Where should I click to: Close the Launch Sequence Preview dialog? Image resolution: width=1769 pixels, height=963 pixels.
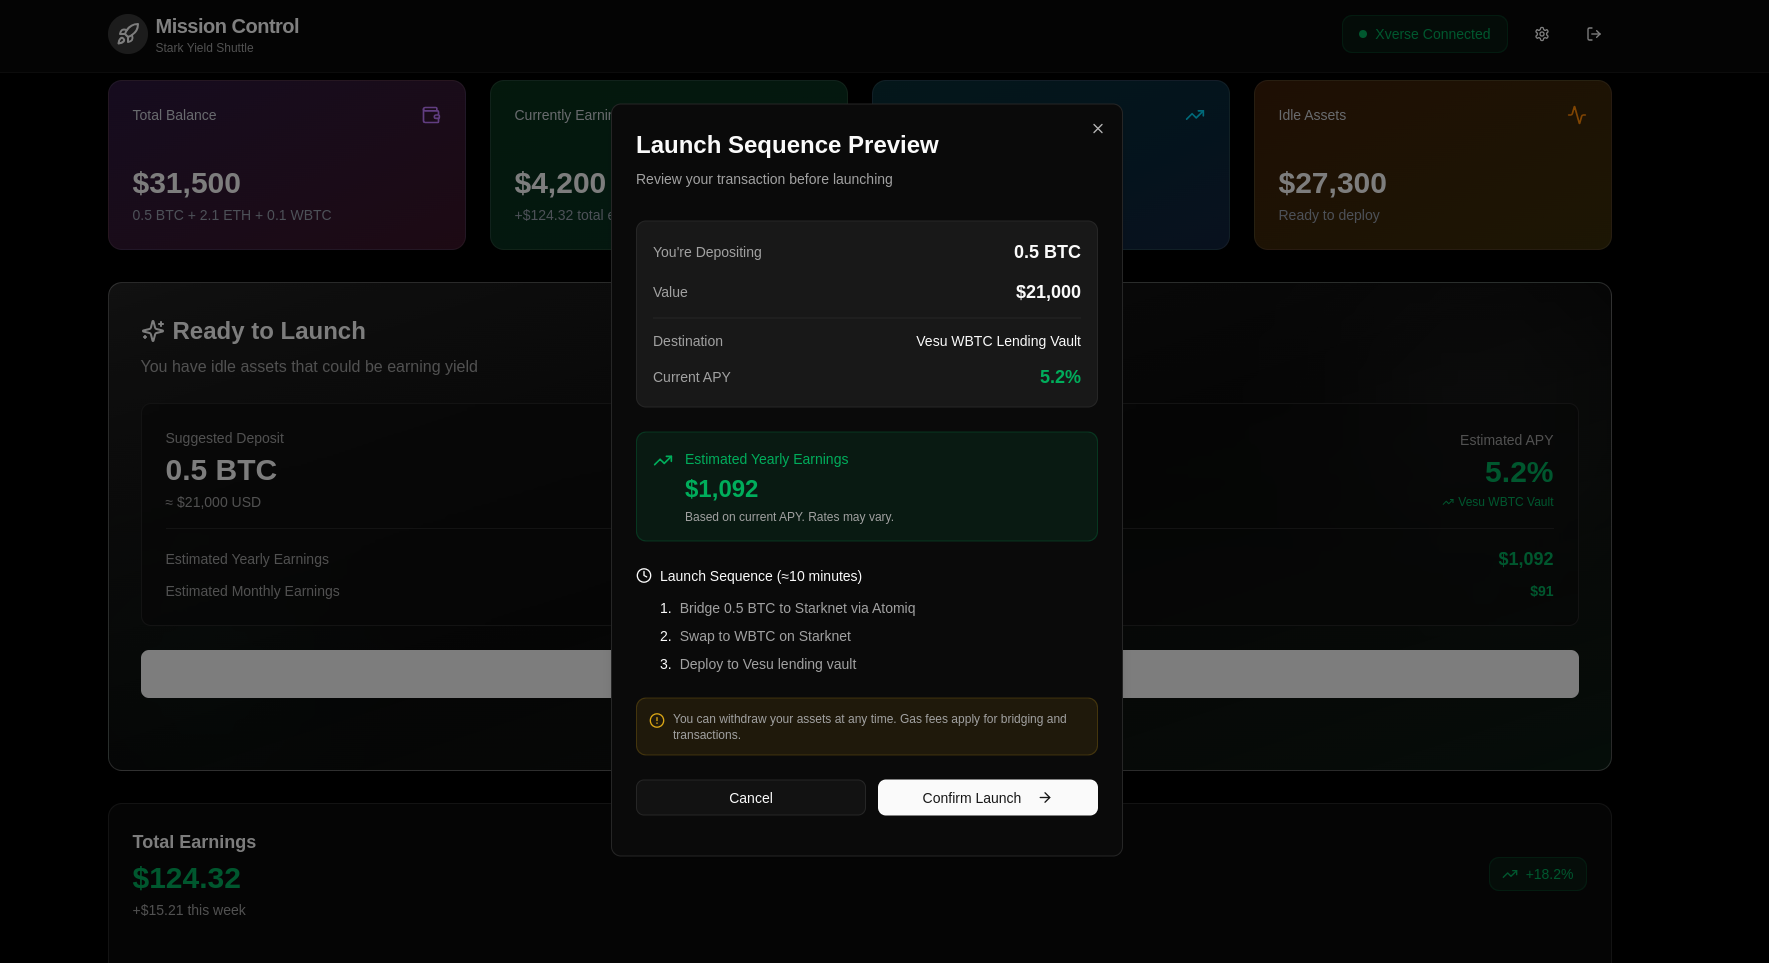click(x=1098, y=129)
